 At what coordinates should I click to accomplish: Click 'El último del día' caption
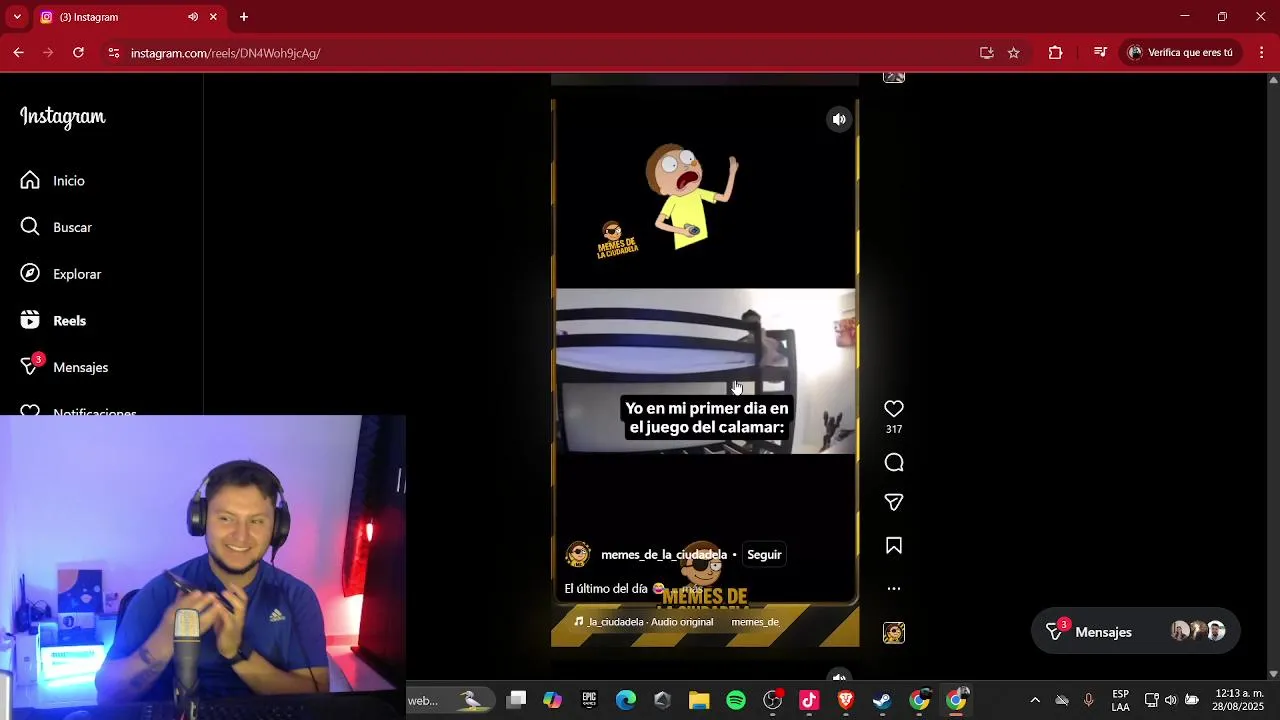[x=606, y=589]
